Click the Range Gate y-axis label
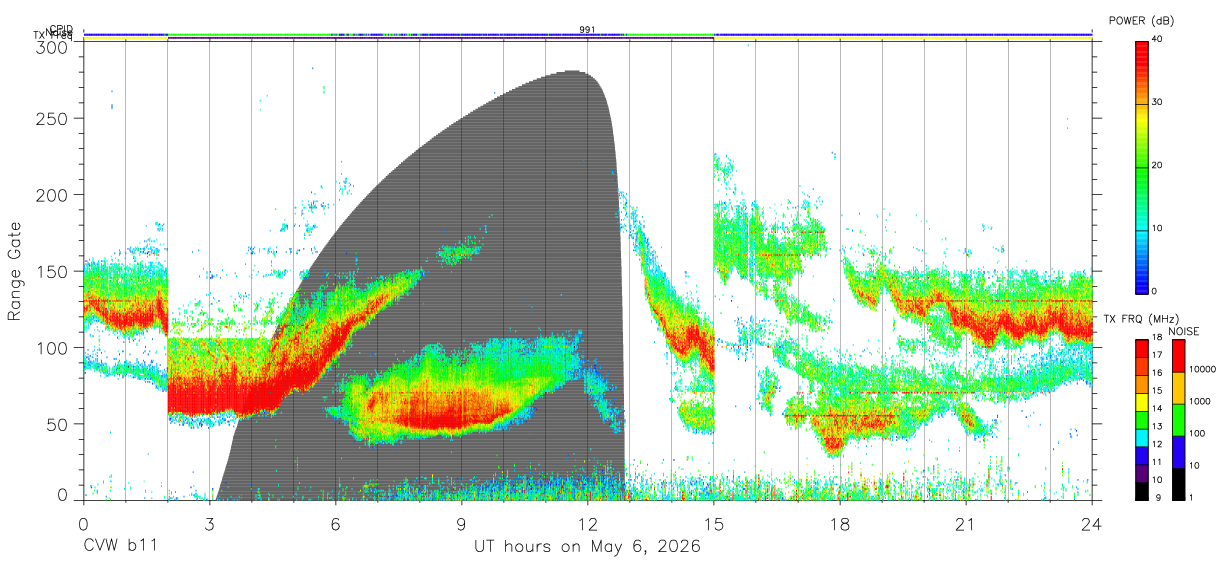 (x=15, y=271)
